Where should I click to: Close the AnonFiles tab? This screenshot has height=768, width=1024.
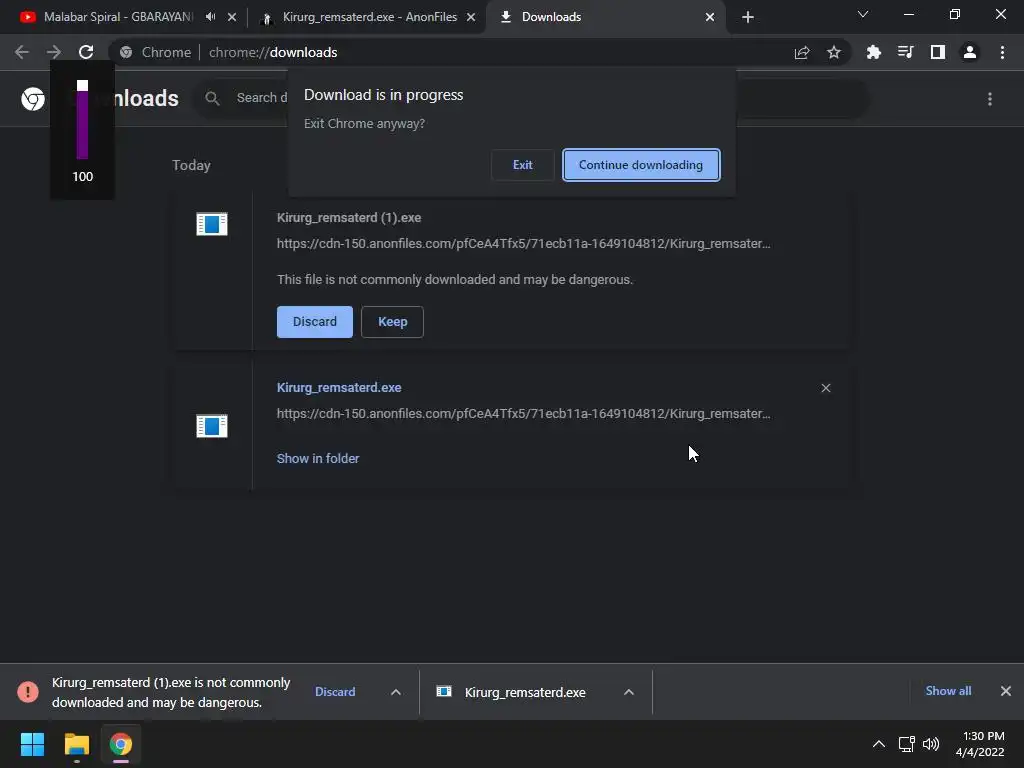471,18
